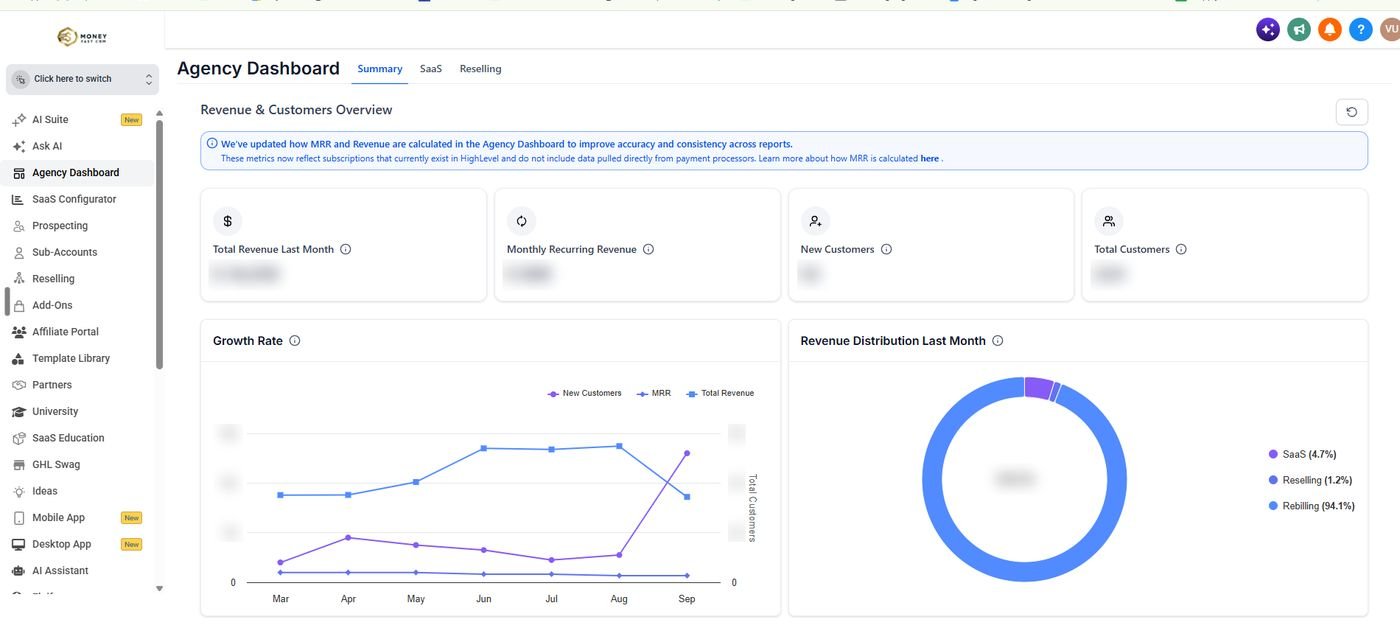This screenshot has width=1400, height=642.
Task: Click the Ideas lightbulb icon
Action: point(19,491)
